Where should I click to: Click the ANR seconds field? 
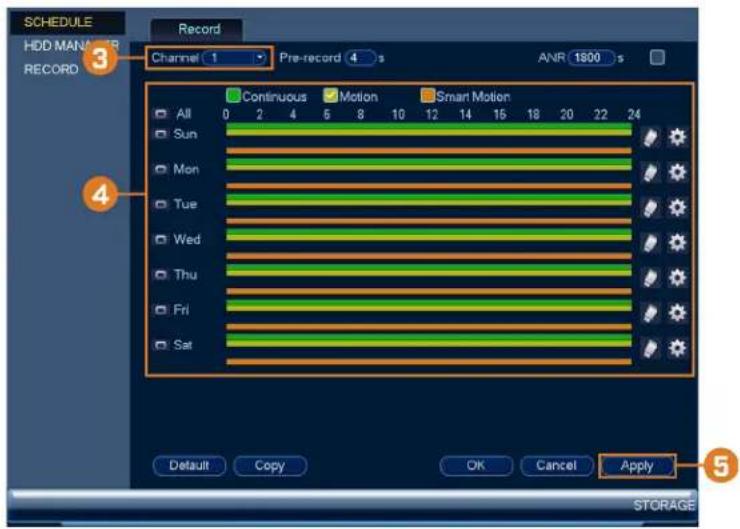tap(592, 58)
